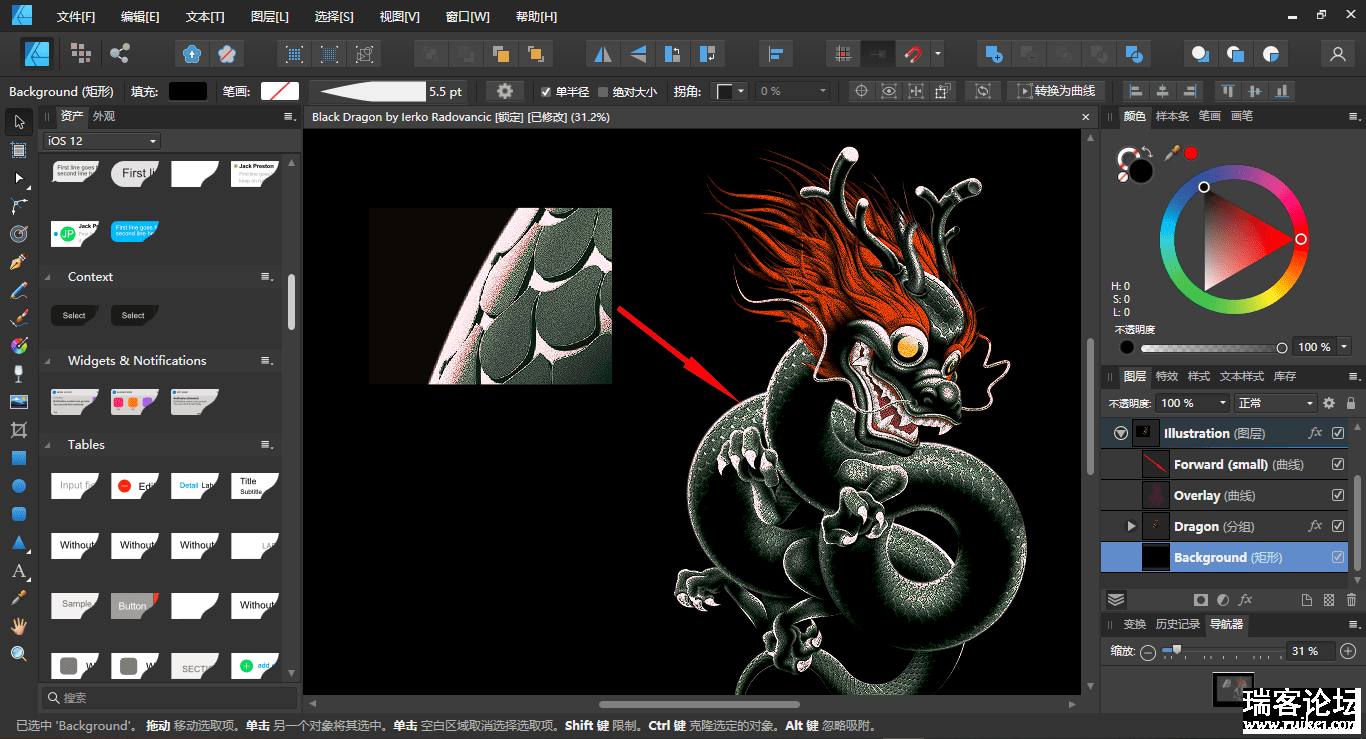Toggle the layer lock icon

pos(1351,403)
